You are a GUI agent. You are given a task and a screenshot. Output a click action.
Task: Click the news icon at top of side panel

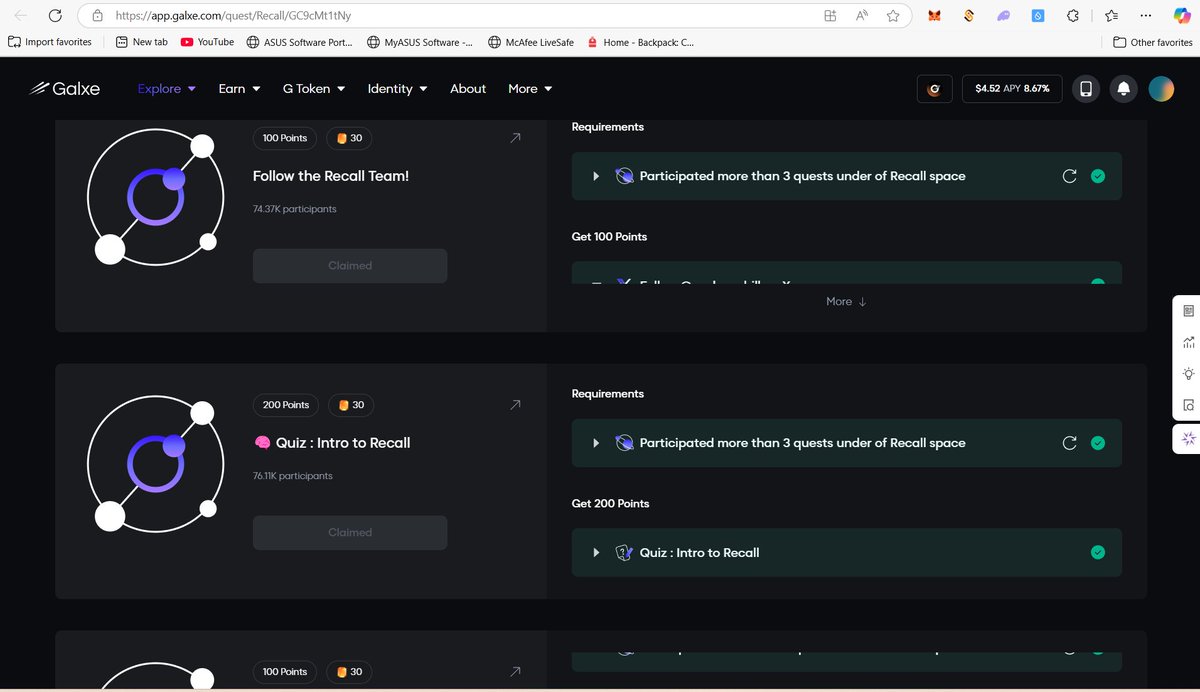coord(1188,311)
